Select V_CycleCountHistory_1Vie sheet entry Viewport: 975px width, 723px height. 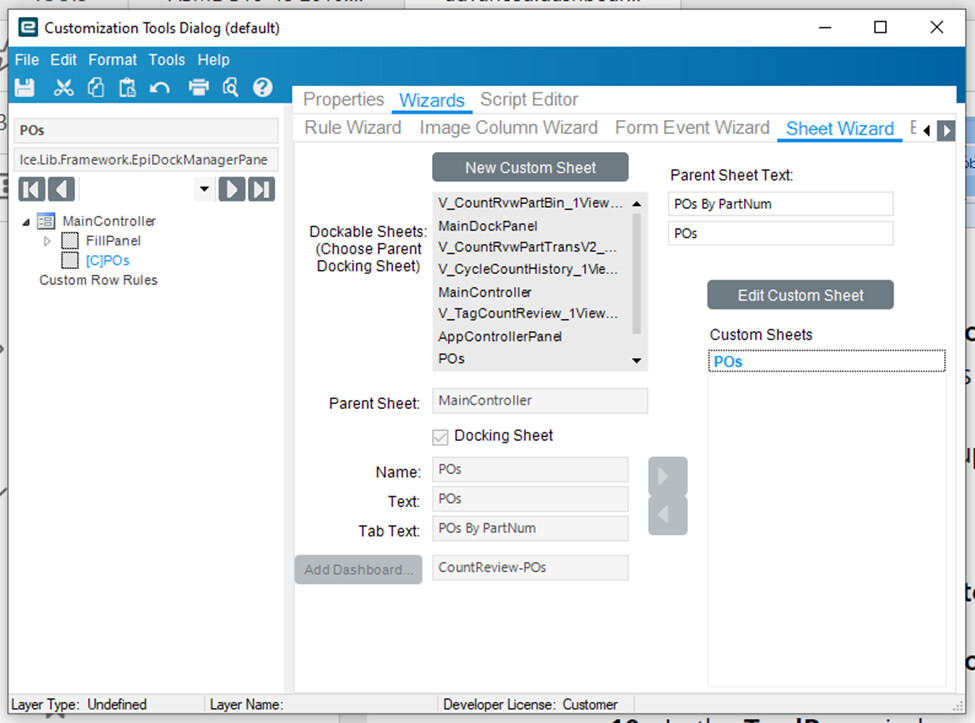click(528, 269)
